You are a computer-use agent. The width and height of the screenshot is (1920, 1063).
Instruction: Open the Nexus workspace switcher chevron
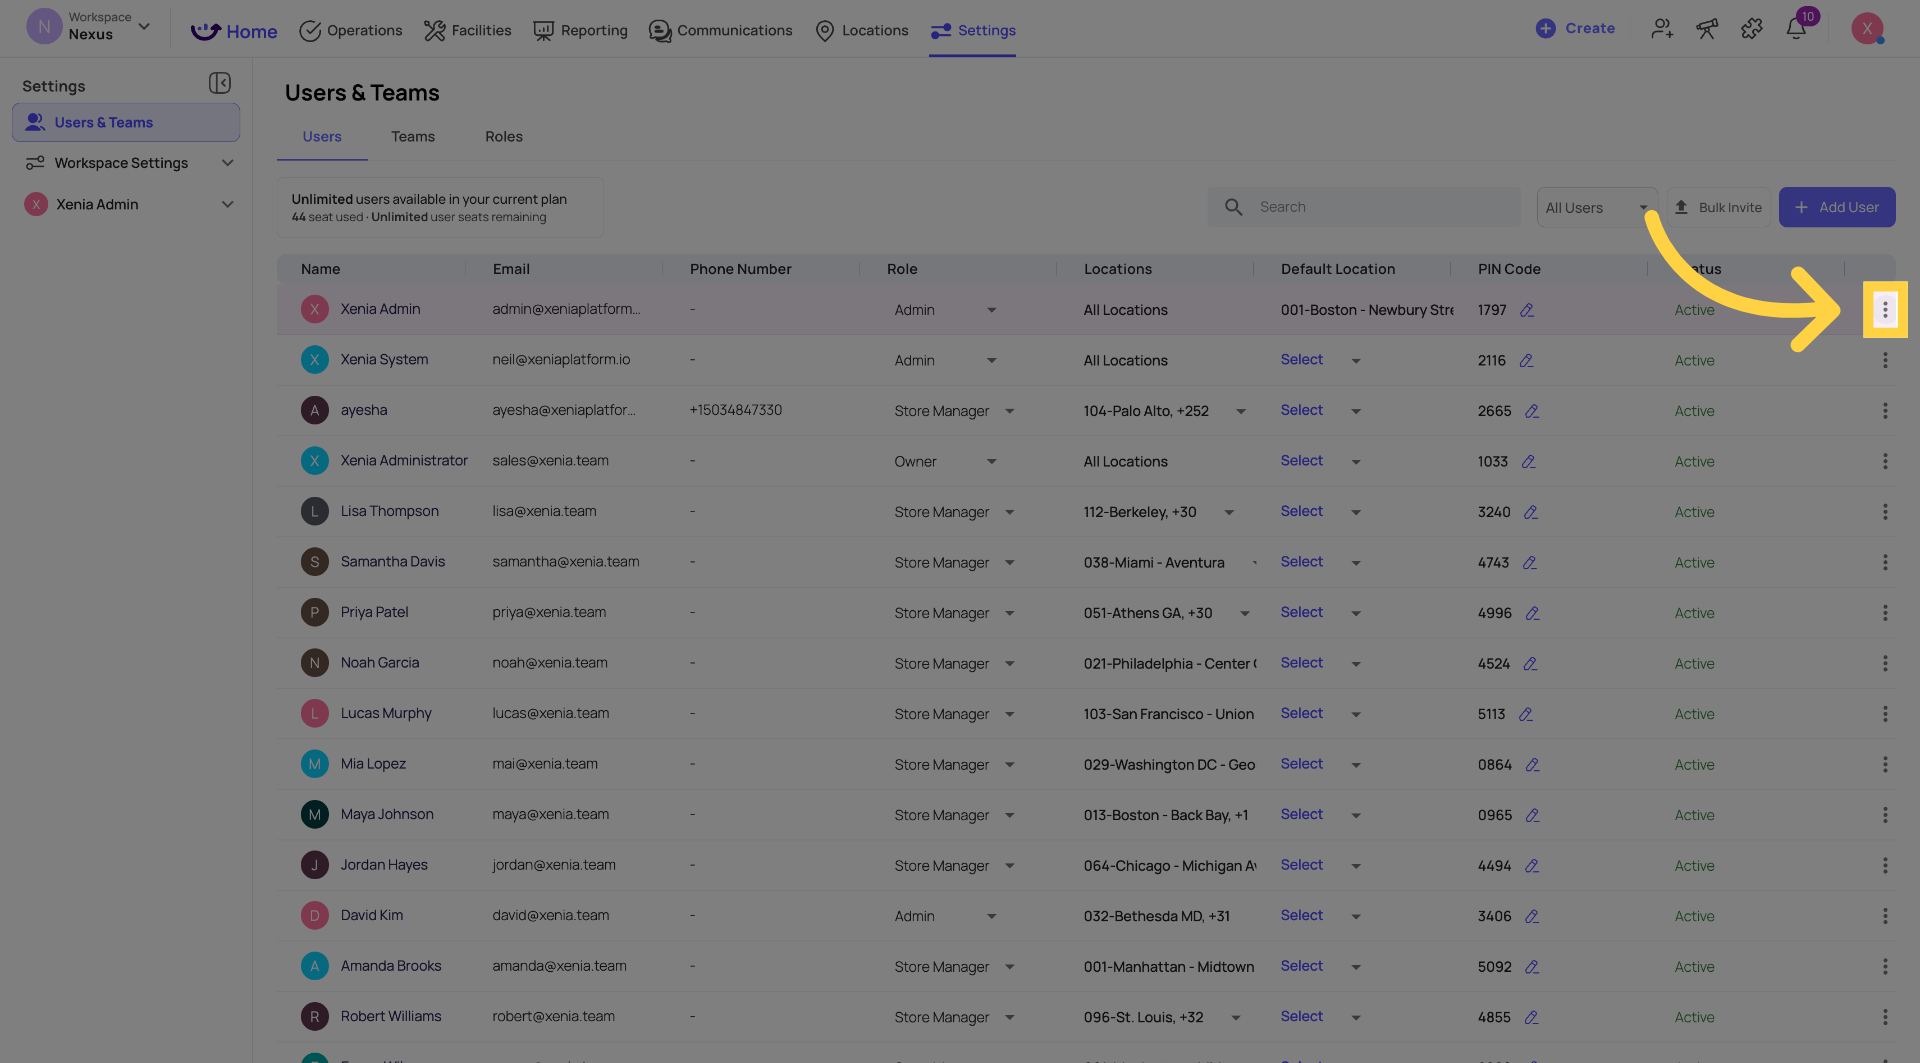pos(144,27)
